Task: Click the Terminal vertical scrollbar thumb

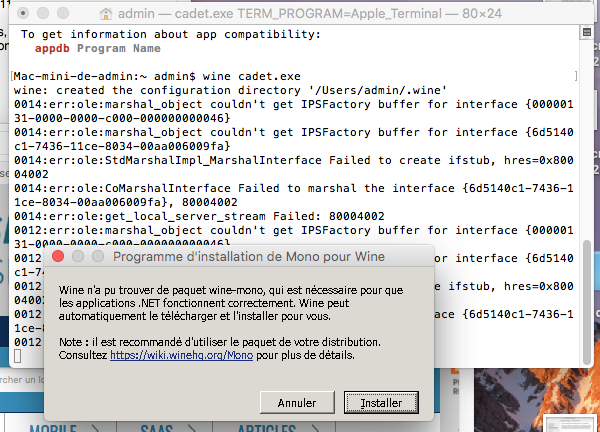Action: (587, 302)
